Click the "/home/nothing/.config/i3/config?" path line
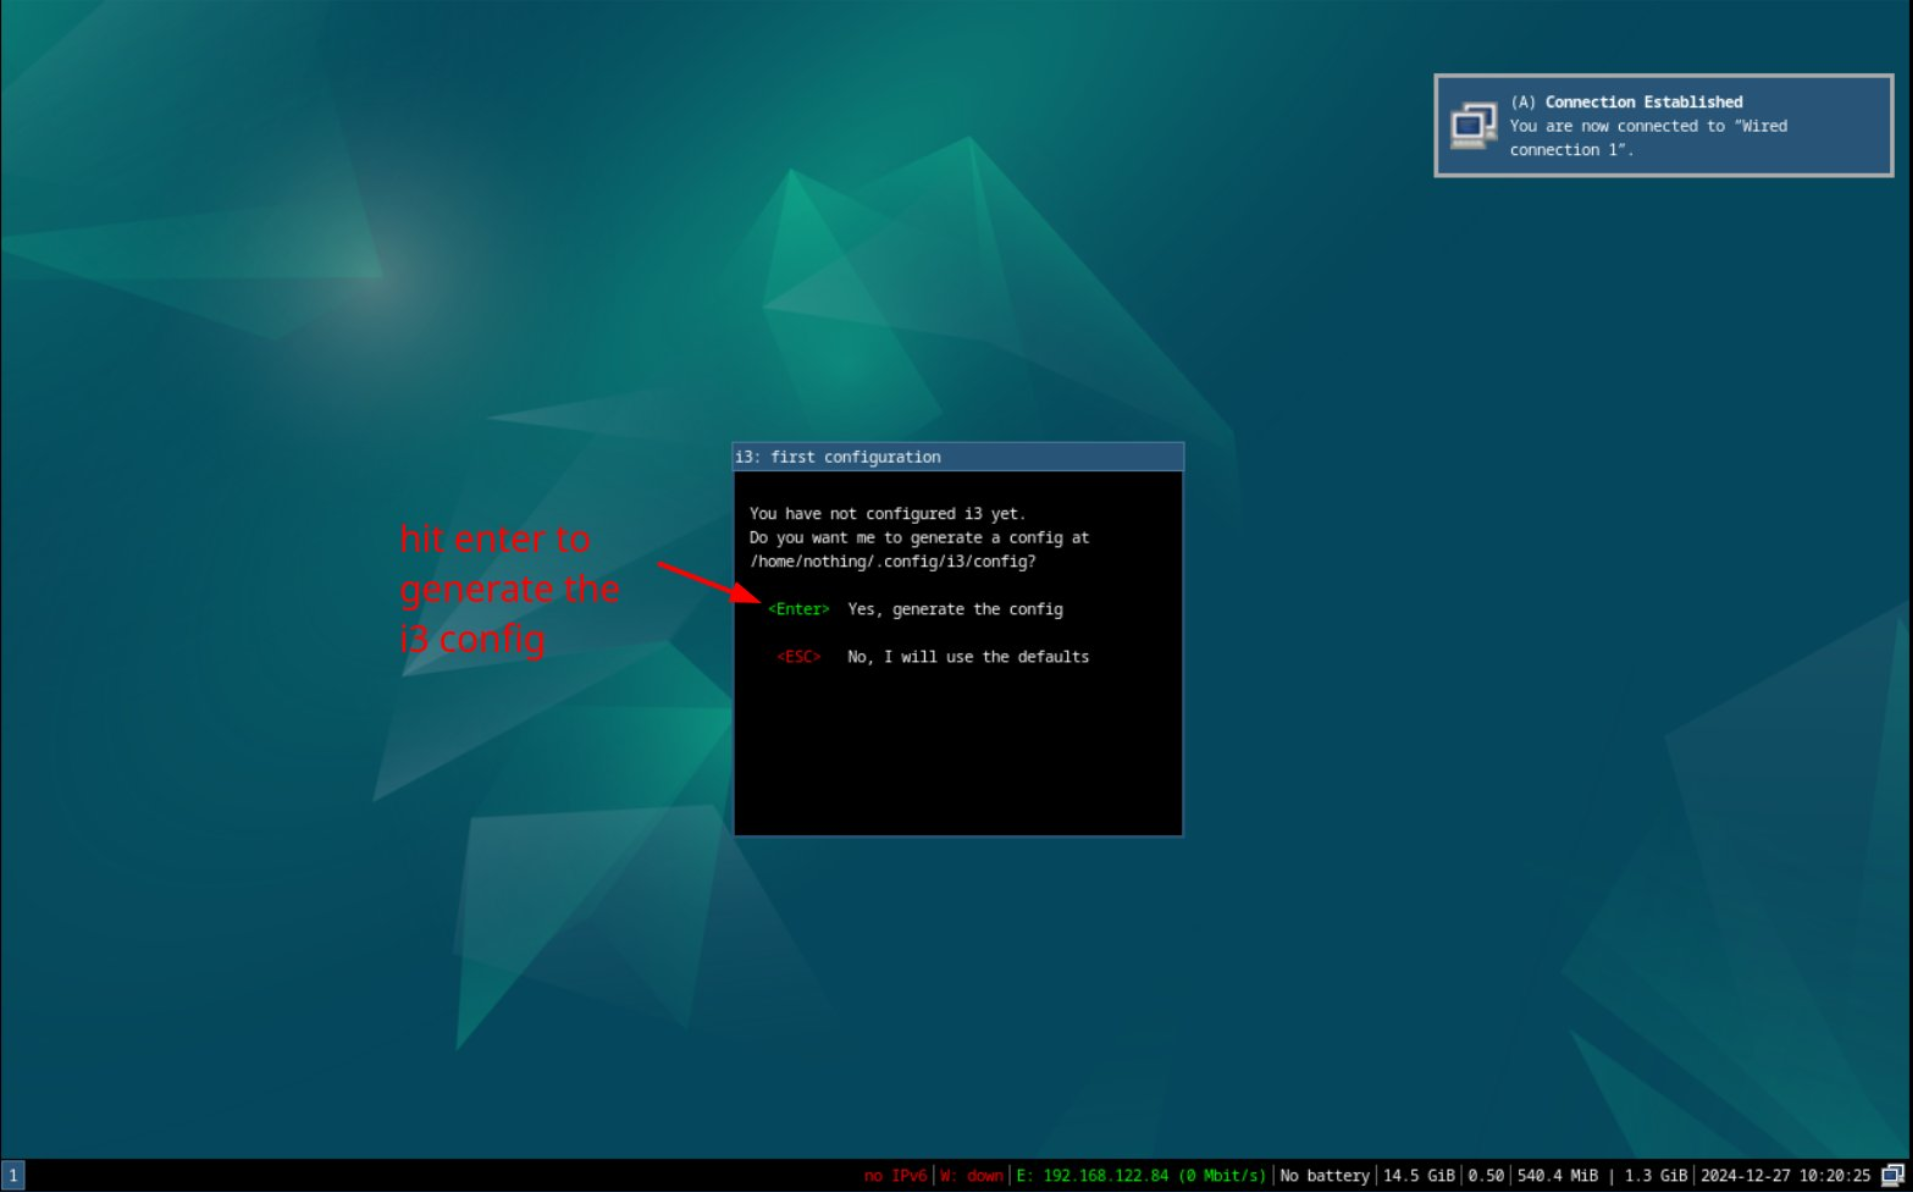Image resolution: width=1913 pixels, height=1192 pixels. coord(893,562)
